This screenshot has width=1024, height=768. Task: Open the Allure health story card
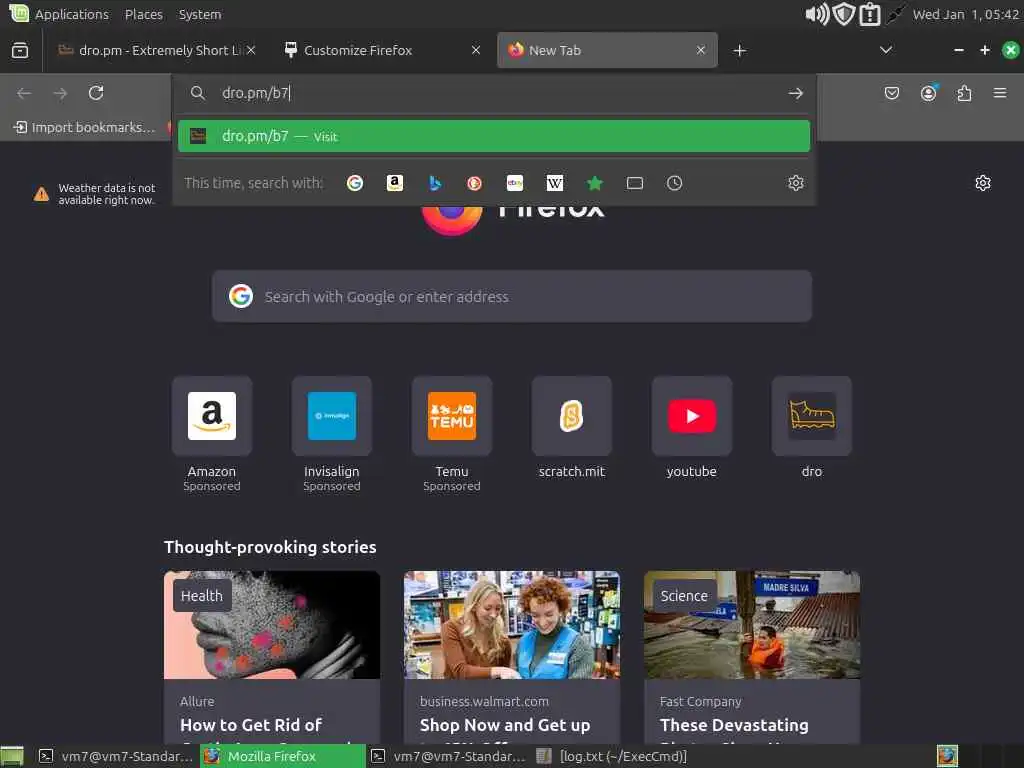[x=272, y=657]
